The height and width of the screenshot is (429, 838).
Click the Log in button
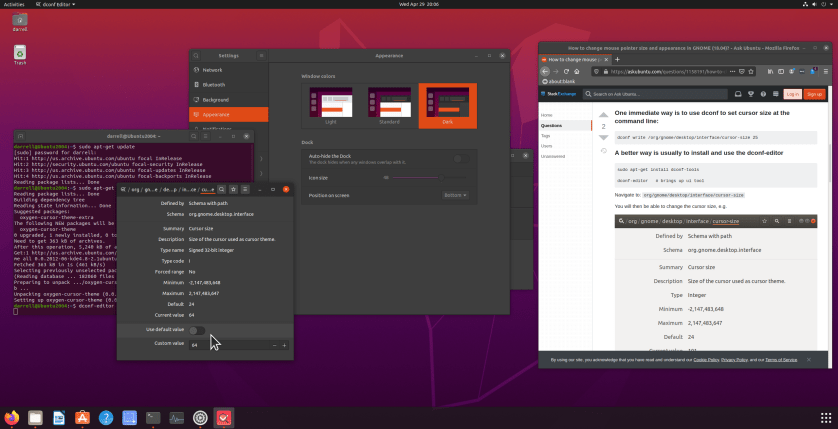[791, 94]
